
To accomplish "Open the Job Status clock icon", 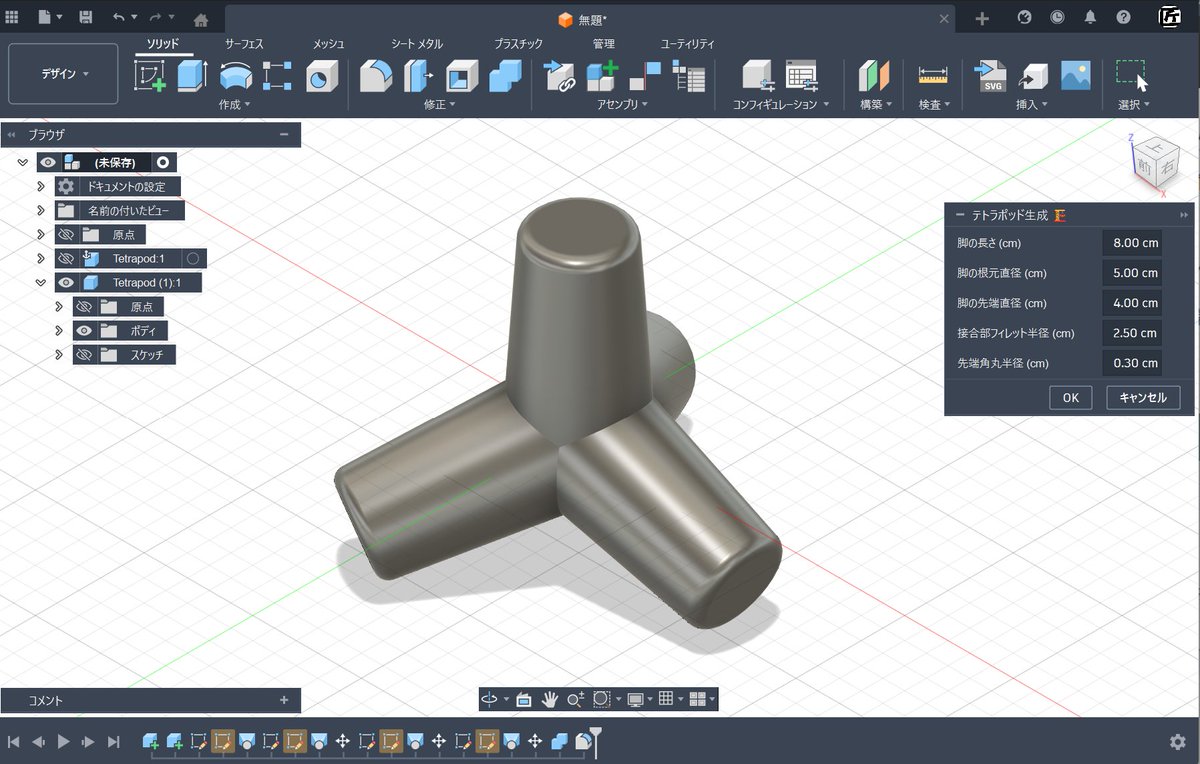I will [x=1058, y=18].
